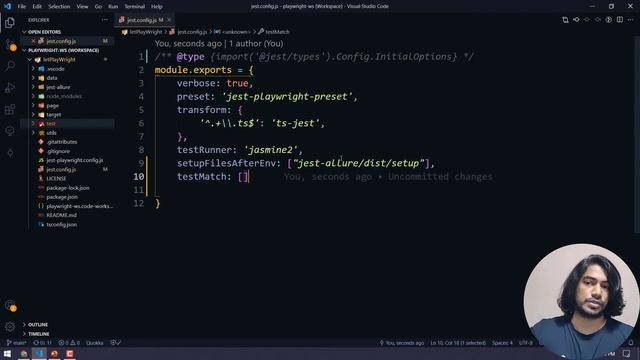The image size is (640, 360).
Task: Click letPlayWright in the breadcrumb
Action: click(x=145, y=32)
